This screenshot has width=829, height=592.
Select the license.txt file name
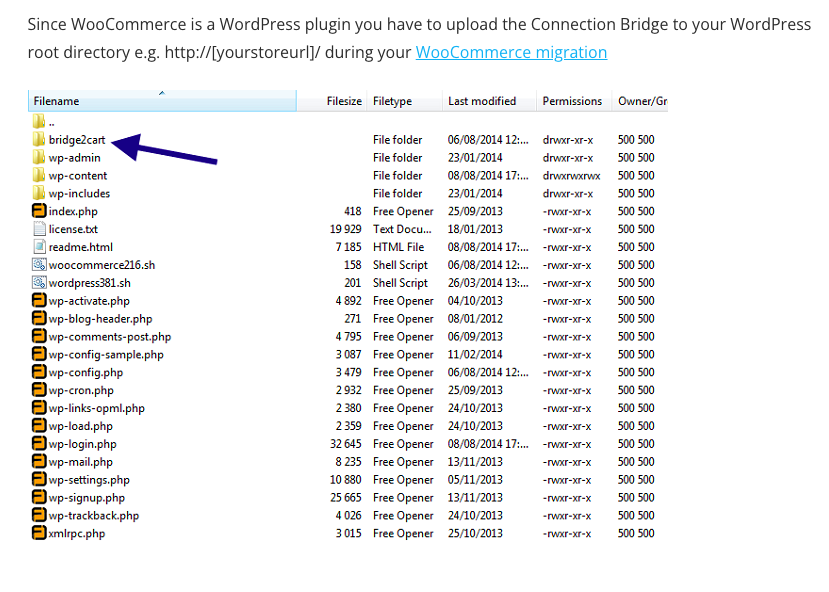click(73, 229)
